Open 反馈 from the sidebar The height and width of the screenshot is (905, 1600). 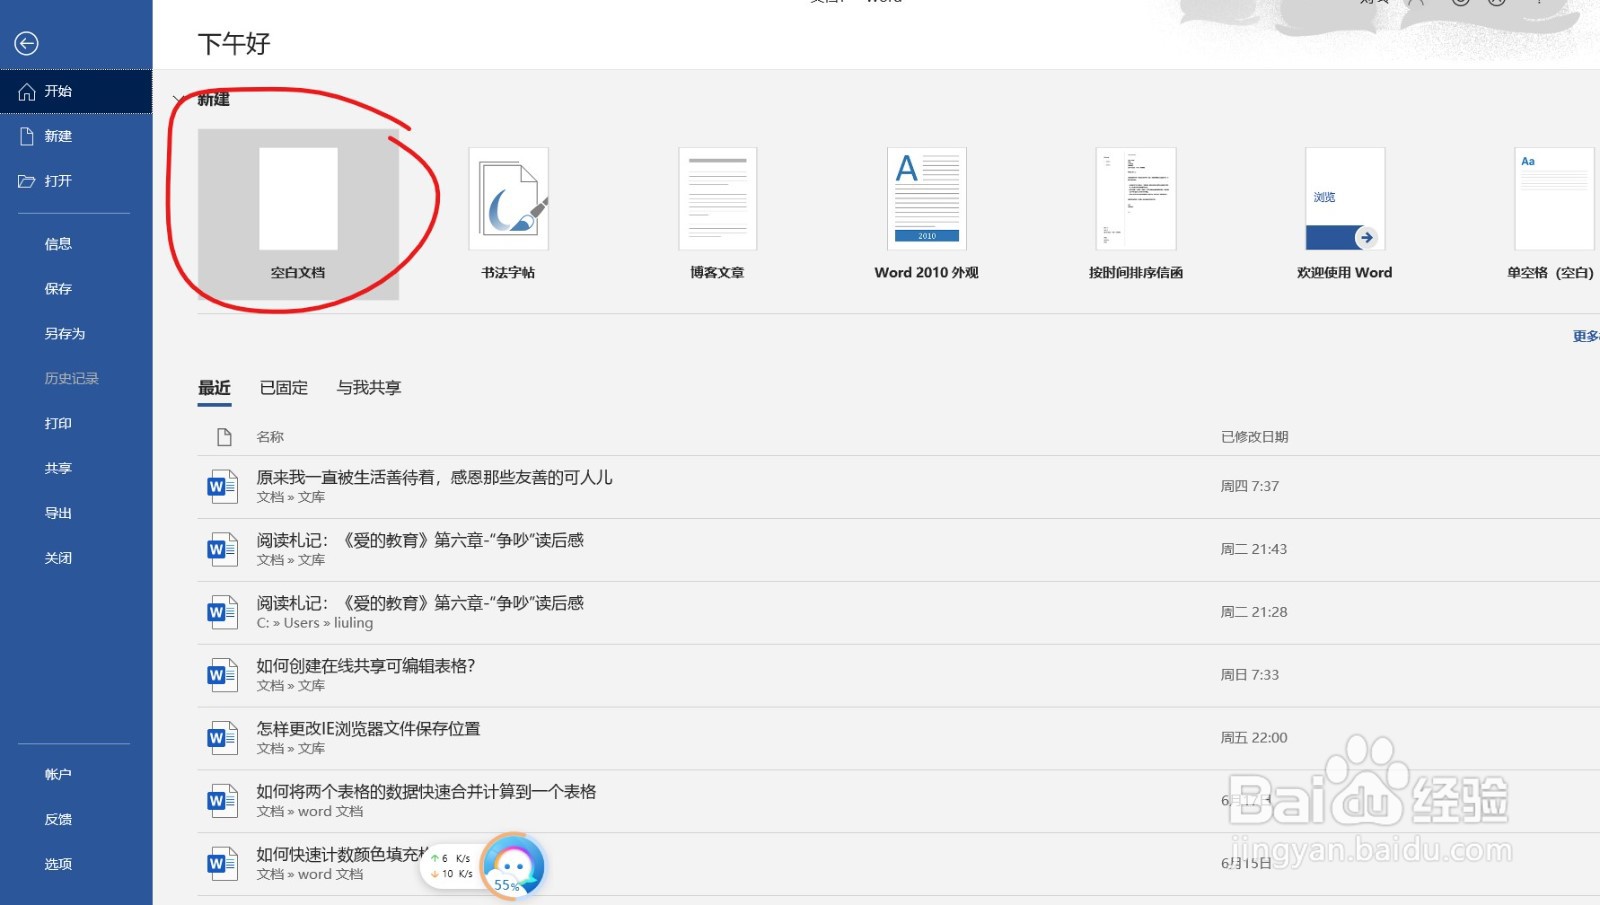point(57,818)
